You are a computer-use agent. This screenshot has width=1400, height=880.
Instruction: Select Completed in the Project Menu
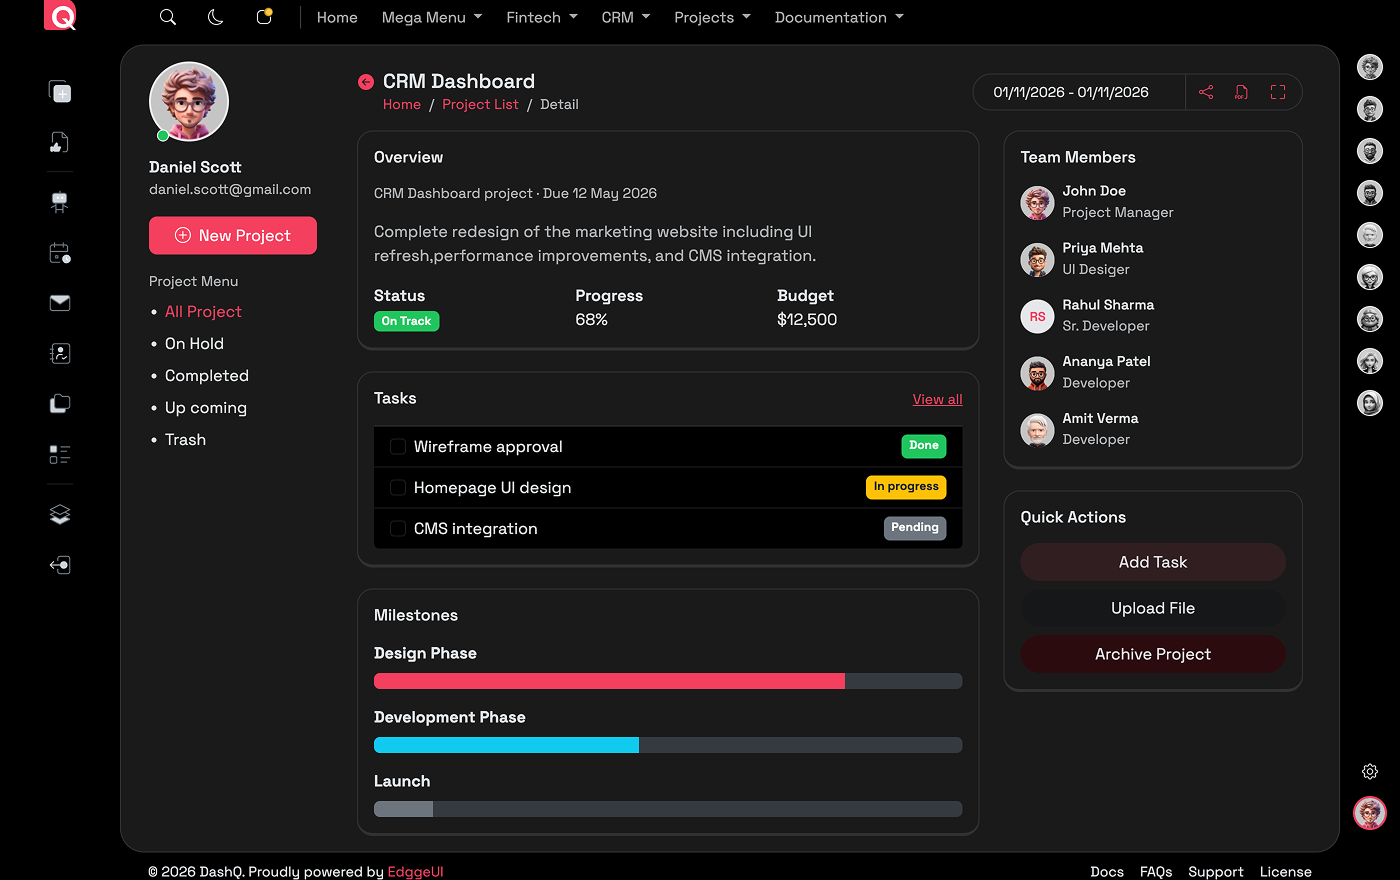point(206,375)
